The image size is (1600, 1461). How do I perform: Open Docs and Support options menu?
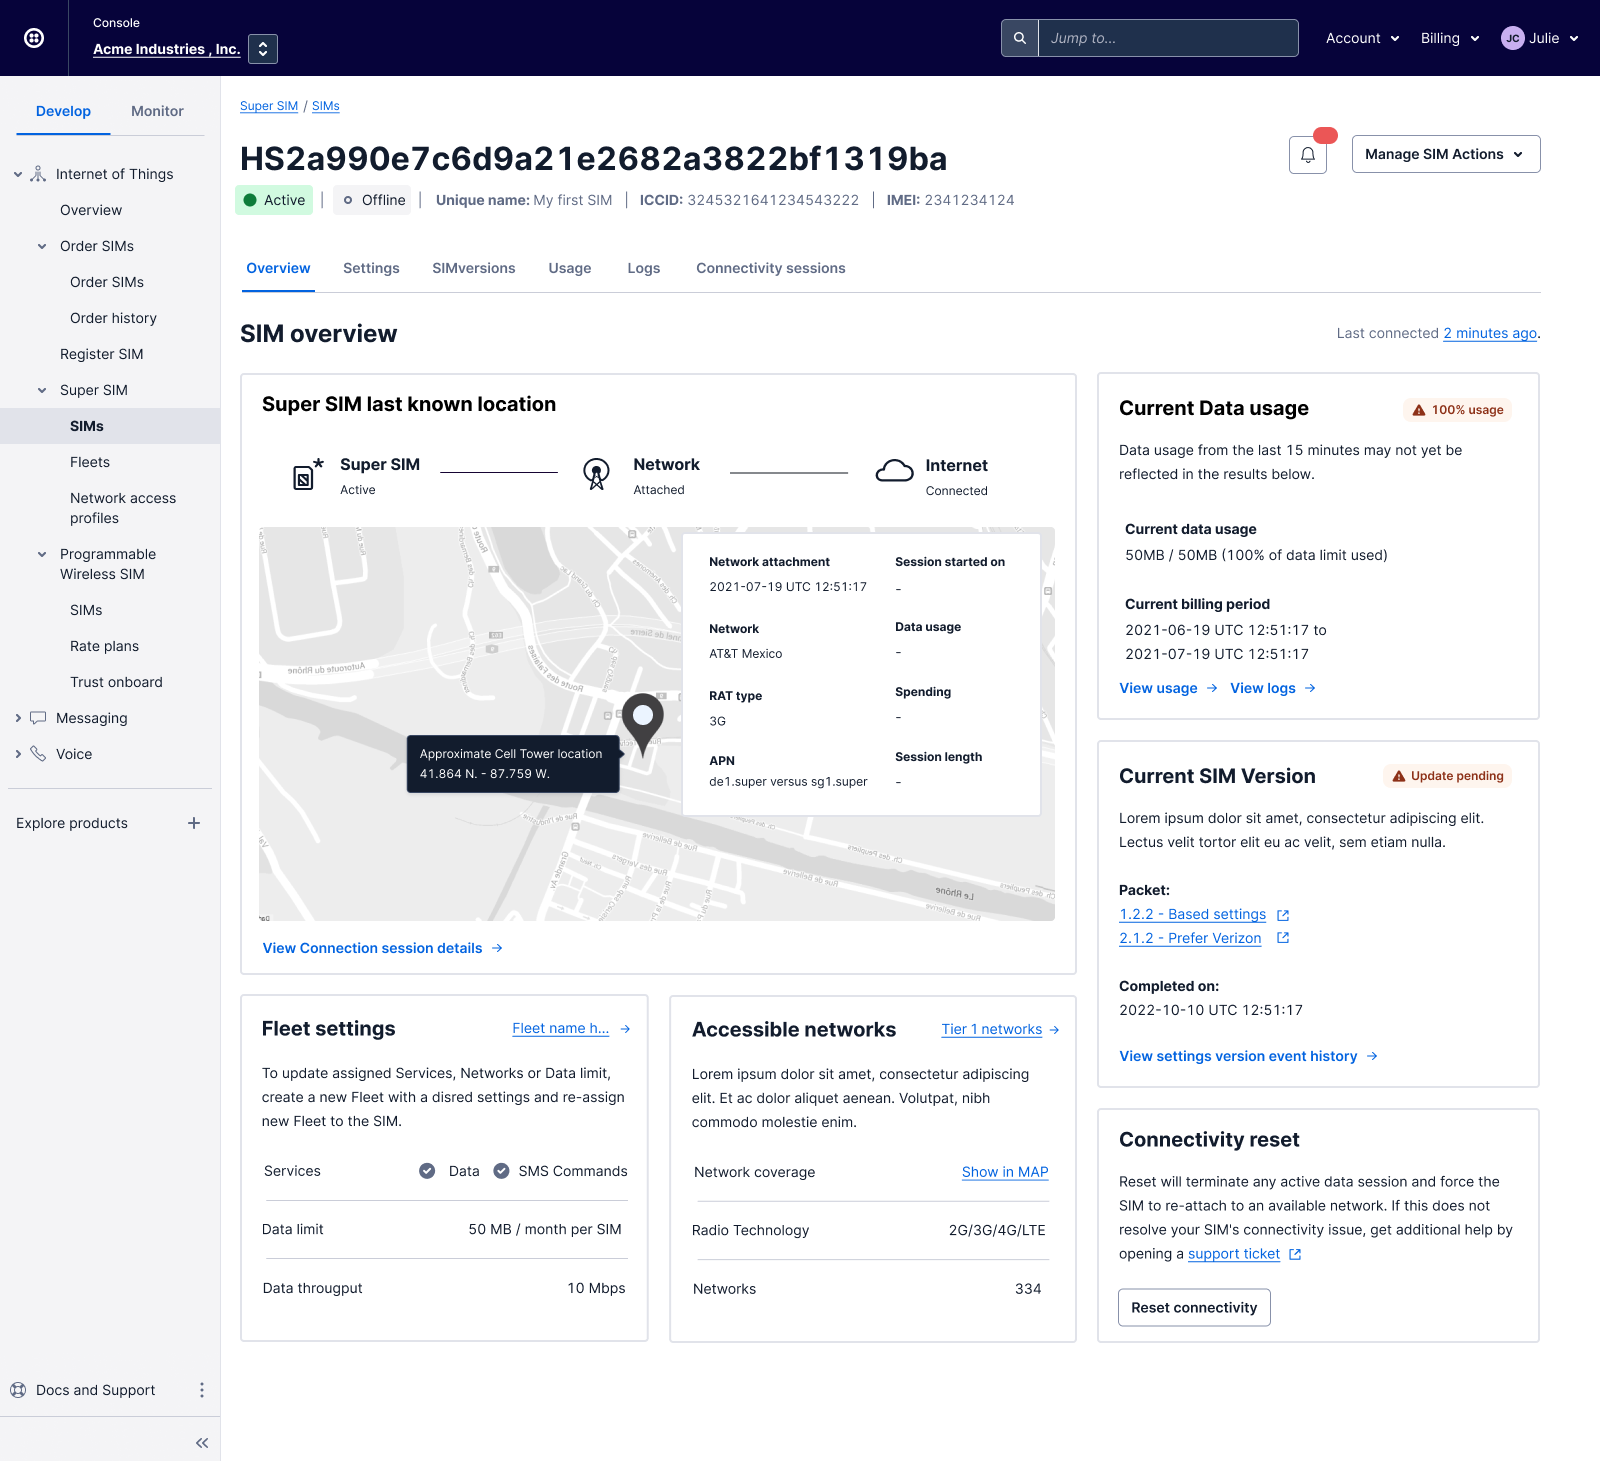pyautogui.click(x=202, y=1390)
